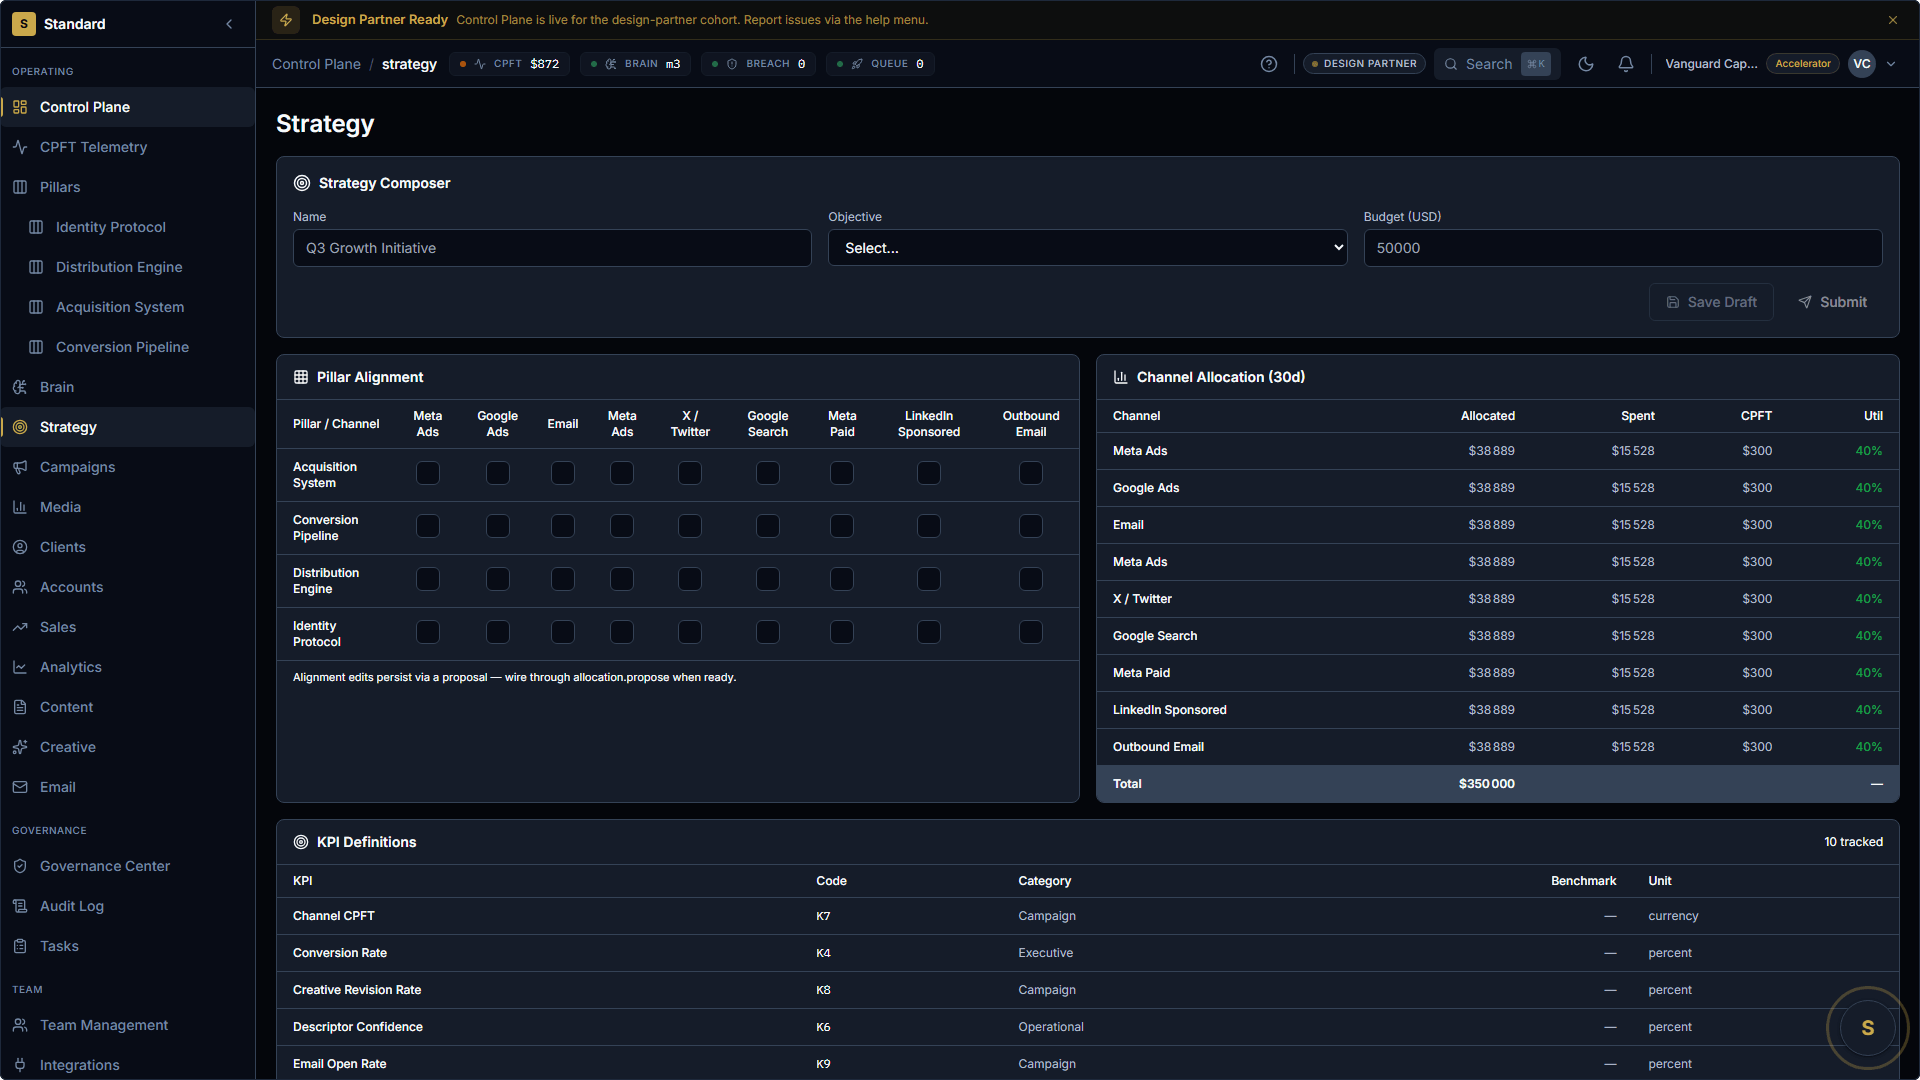Viewport: 1920px width, 1080px height.
Task: Open Distribution Engine pillar
Action: coord(135,267)
